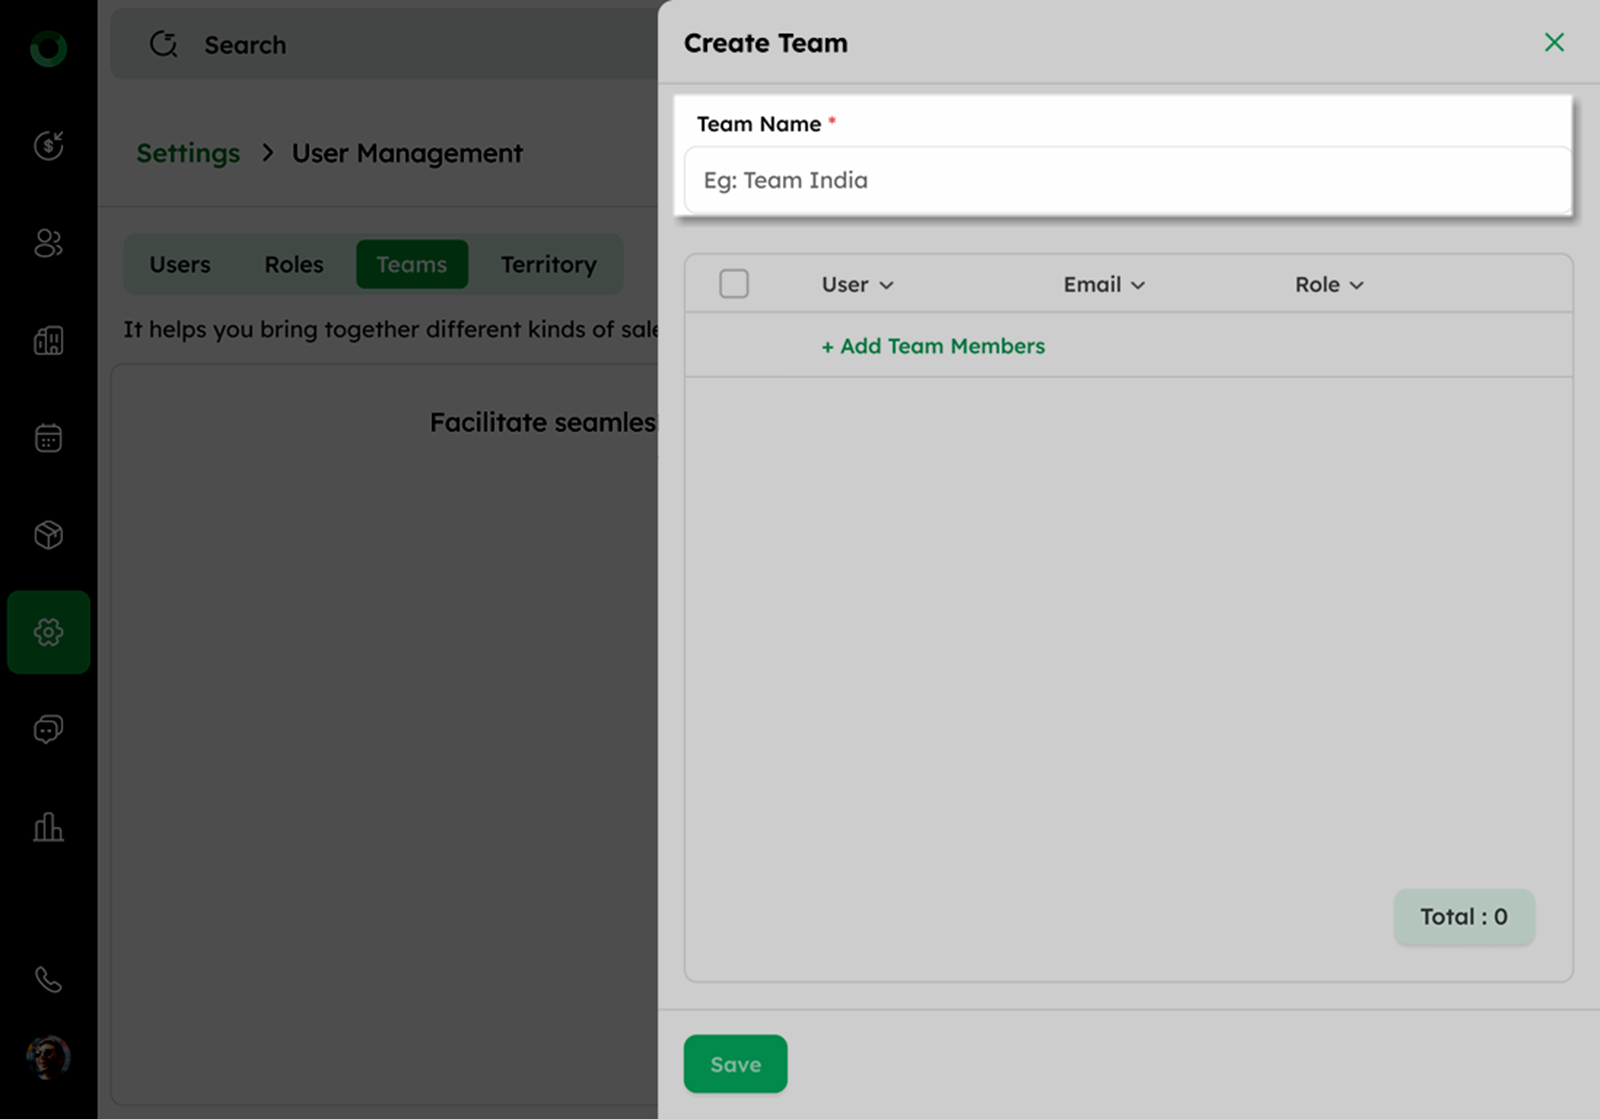This screenshot has height=1119, width=1600.
Task: Expand the Email column dropdown
Action: 1104,285
